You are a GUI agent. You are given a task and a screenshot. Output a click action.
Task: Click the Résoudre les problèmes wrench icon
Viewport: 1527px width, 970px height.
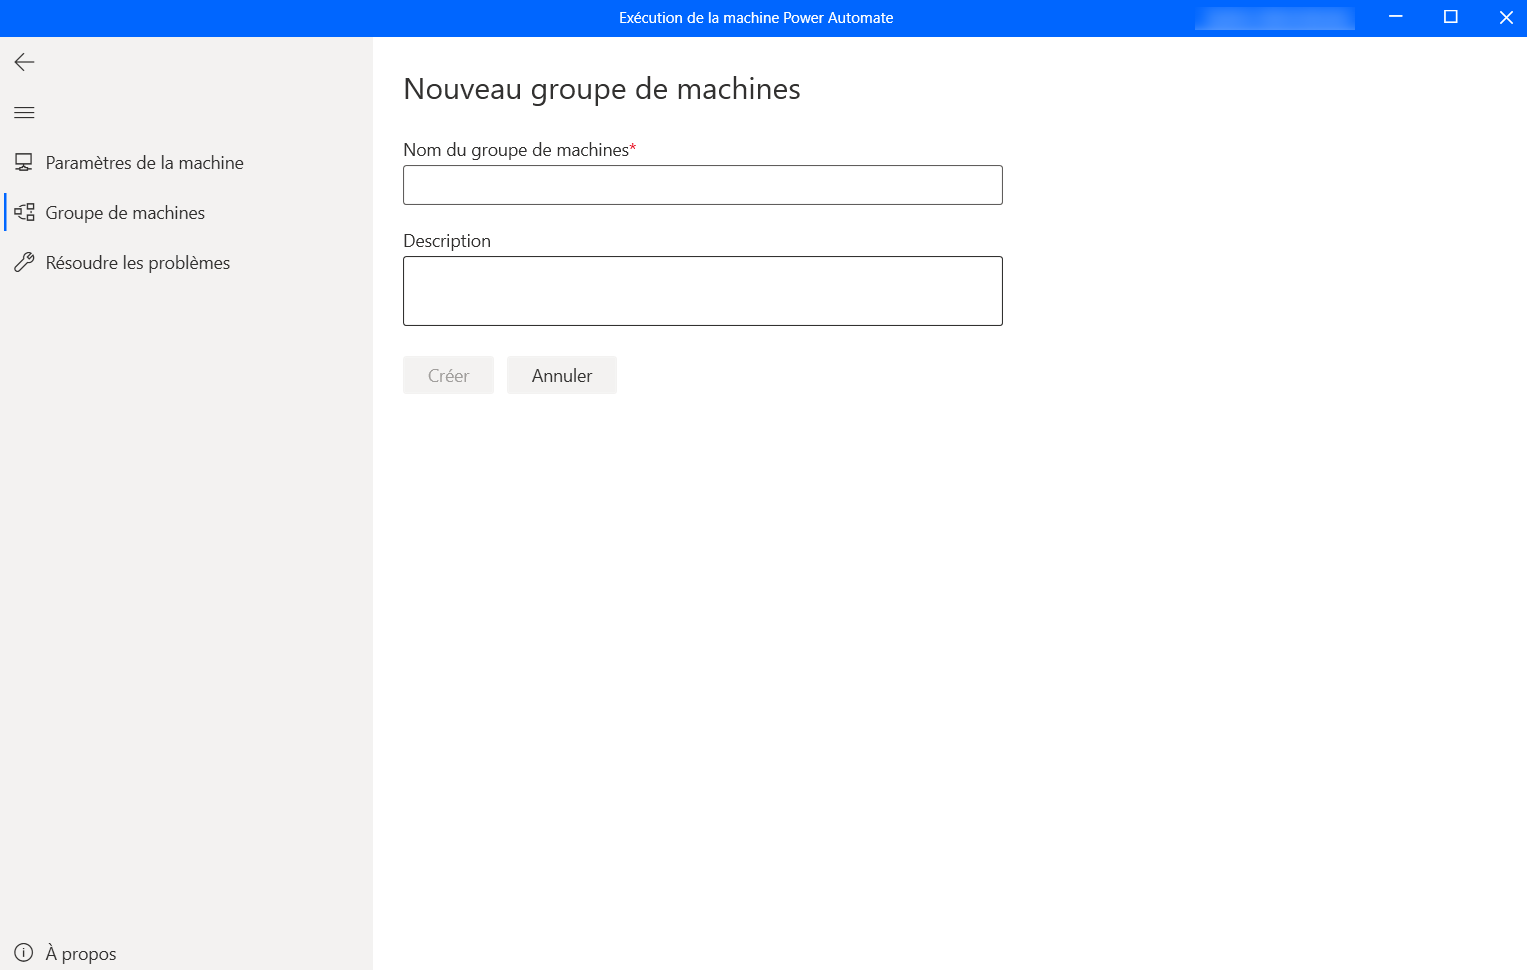(x=24, y=262)
